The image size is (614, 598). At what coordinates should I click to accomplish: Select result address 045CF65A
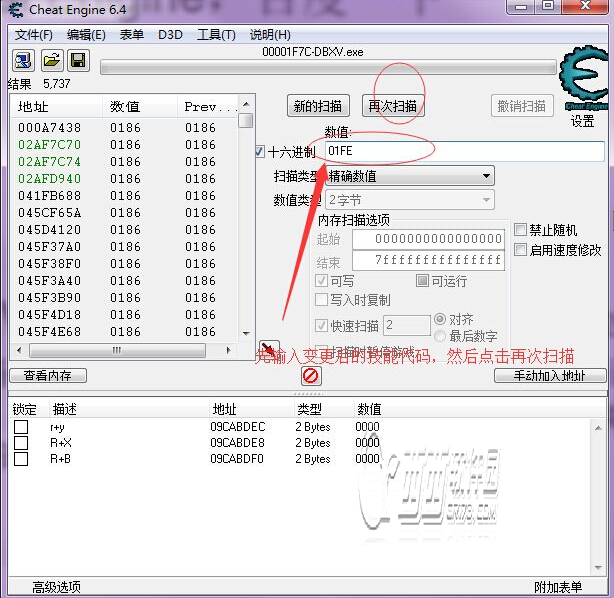pos(49,213)
